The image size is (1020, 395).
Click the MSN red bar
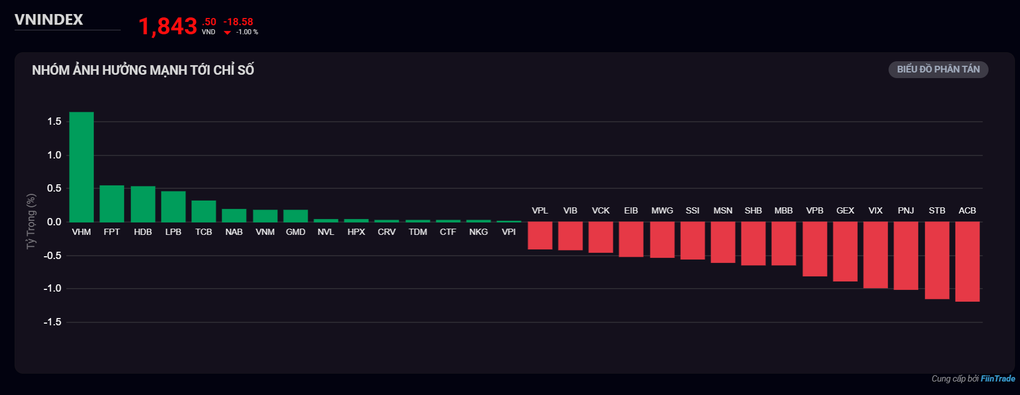click(723, 243)
